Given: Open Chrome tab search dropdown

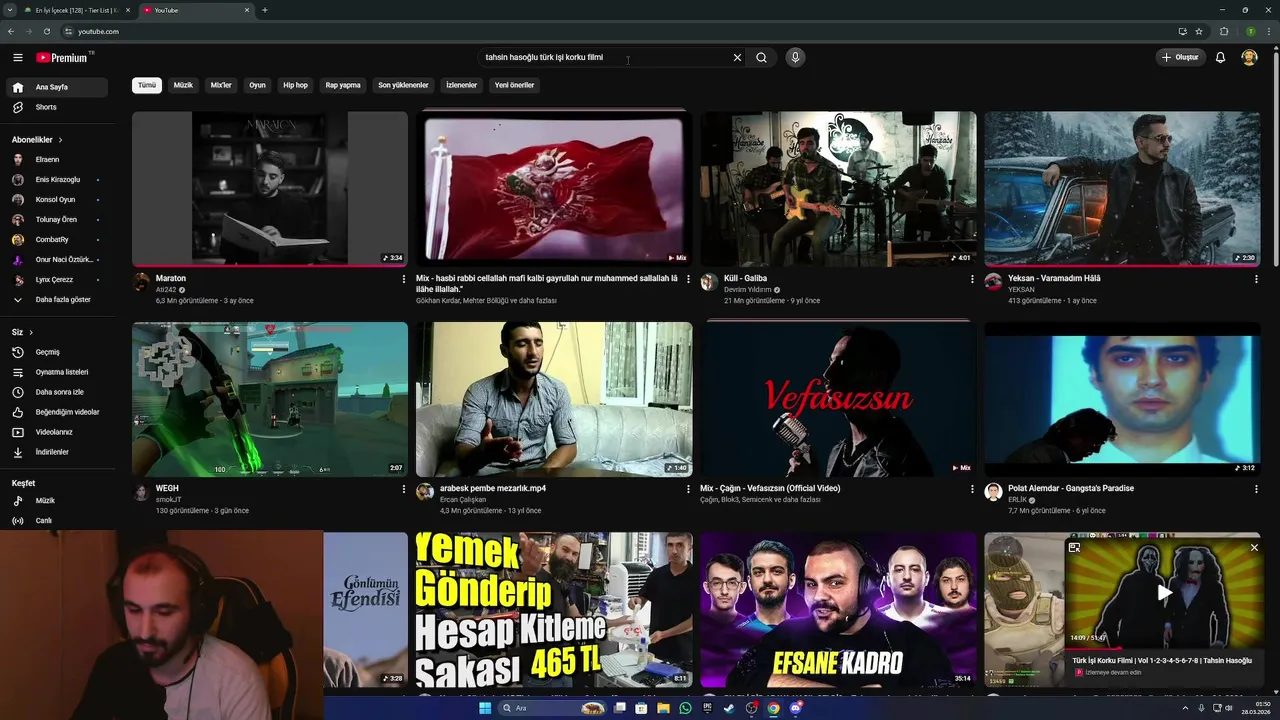Looking at the screenshot, I should pos(11,10).
